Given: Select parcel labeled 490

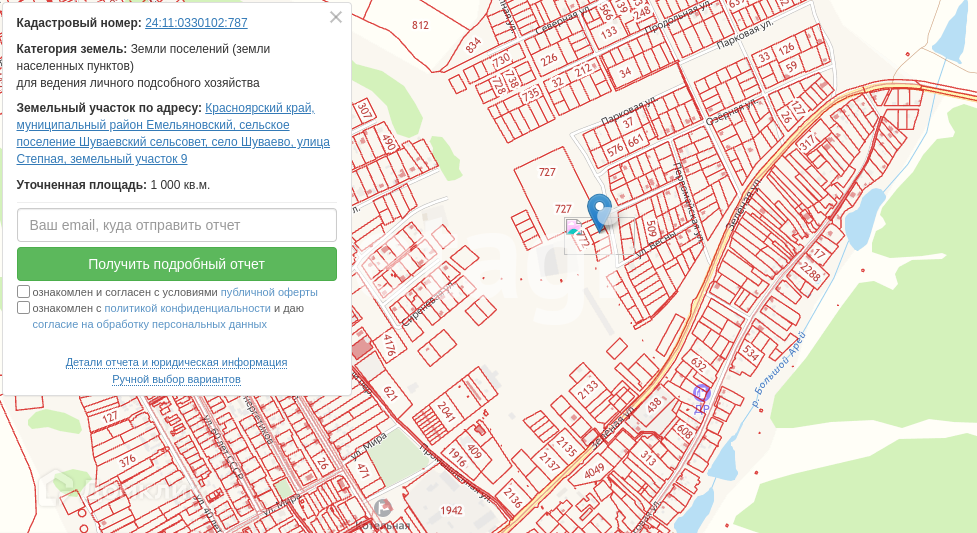Looking at the screenshot, I should click(388, 143).
